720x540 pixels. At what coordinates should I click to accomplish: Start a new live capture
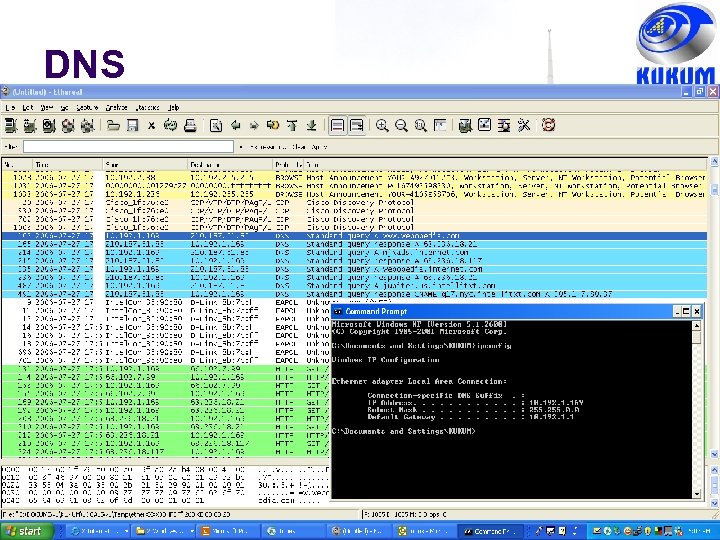point(49,125)
